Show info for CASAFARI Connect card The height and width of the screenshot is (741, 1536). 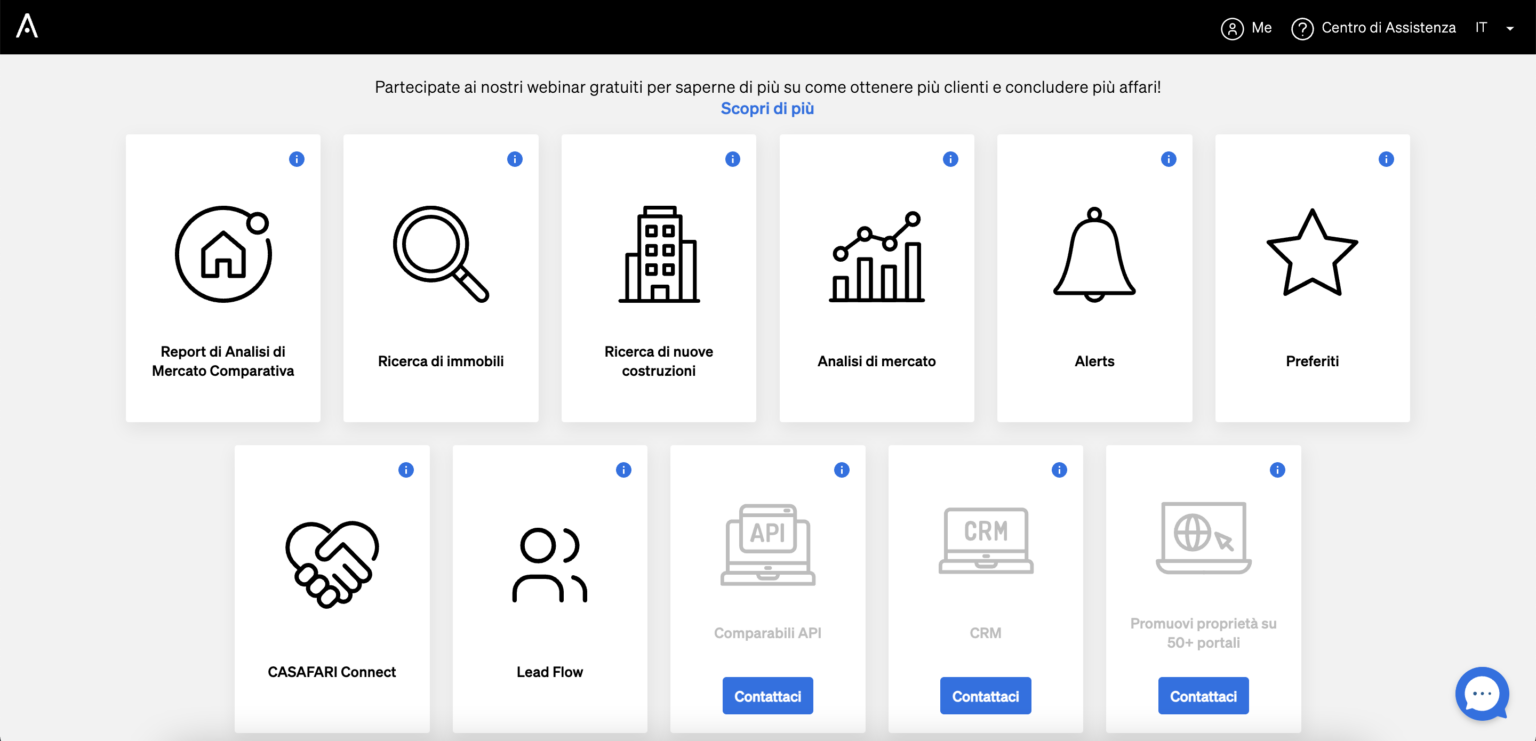point(406,470)
